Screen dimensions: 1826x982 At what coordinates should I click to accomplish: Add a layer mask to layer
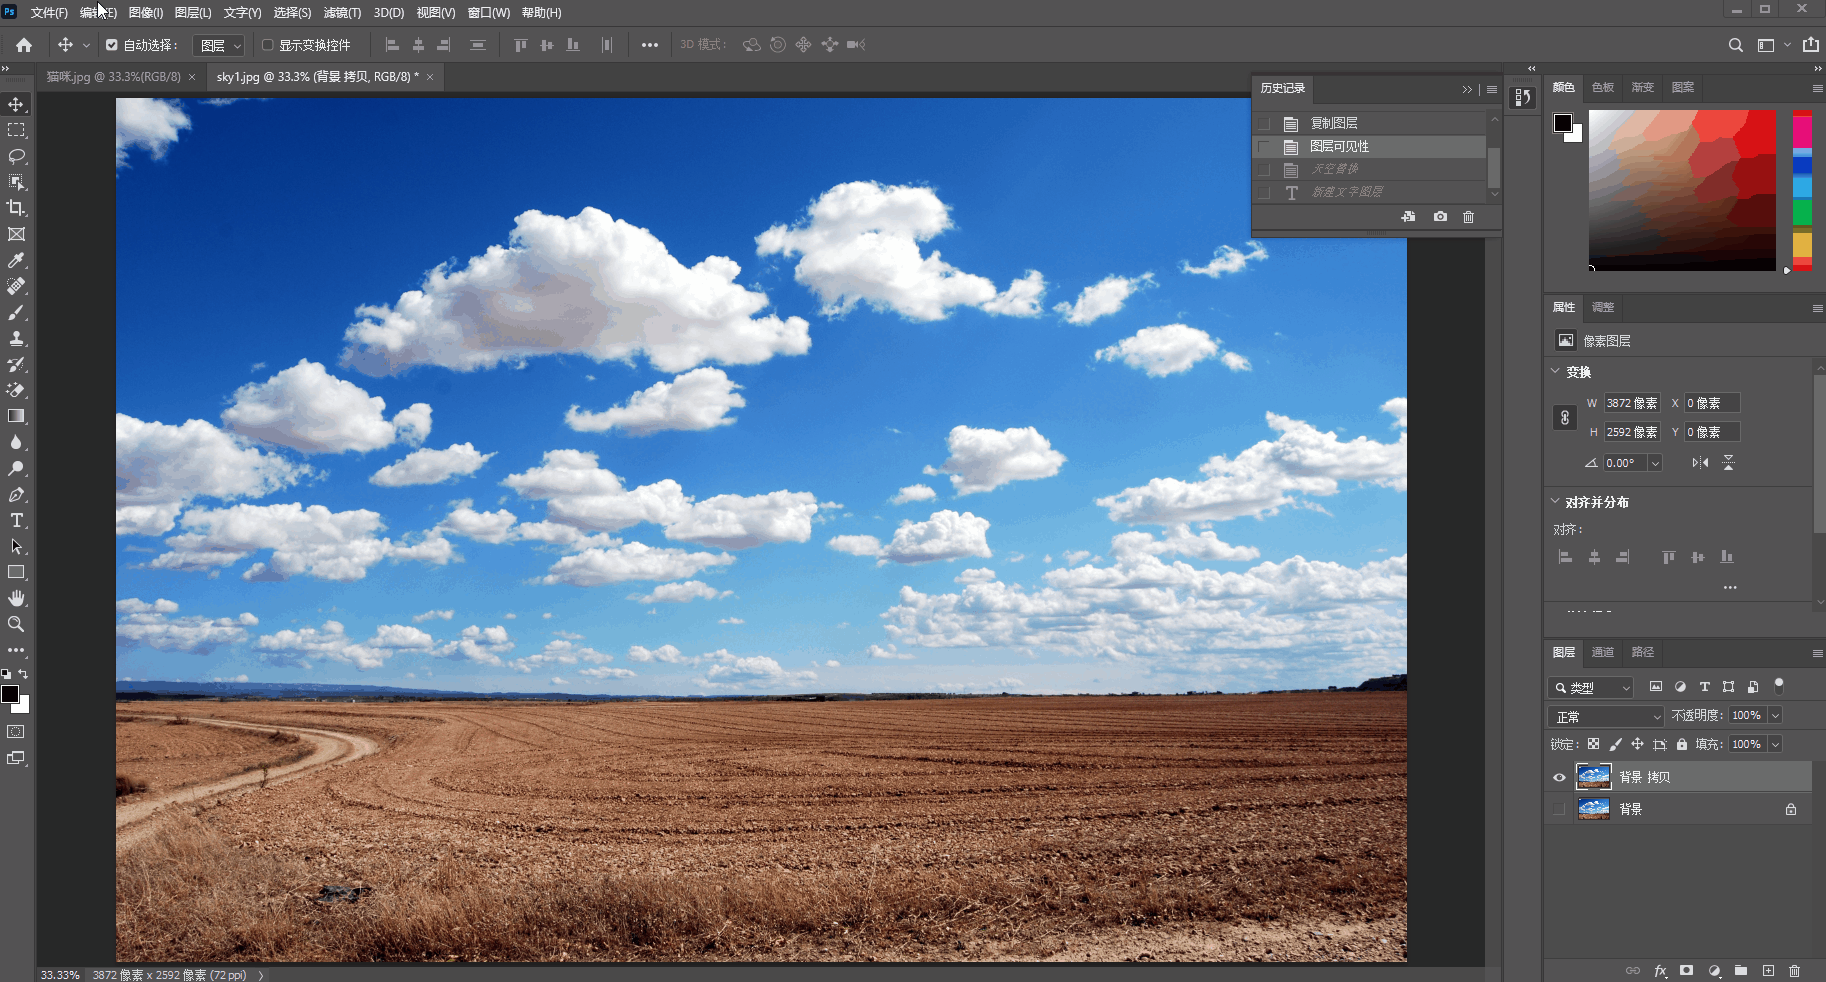(x=1687, y=971)
